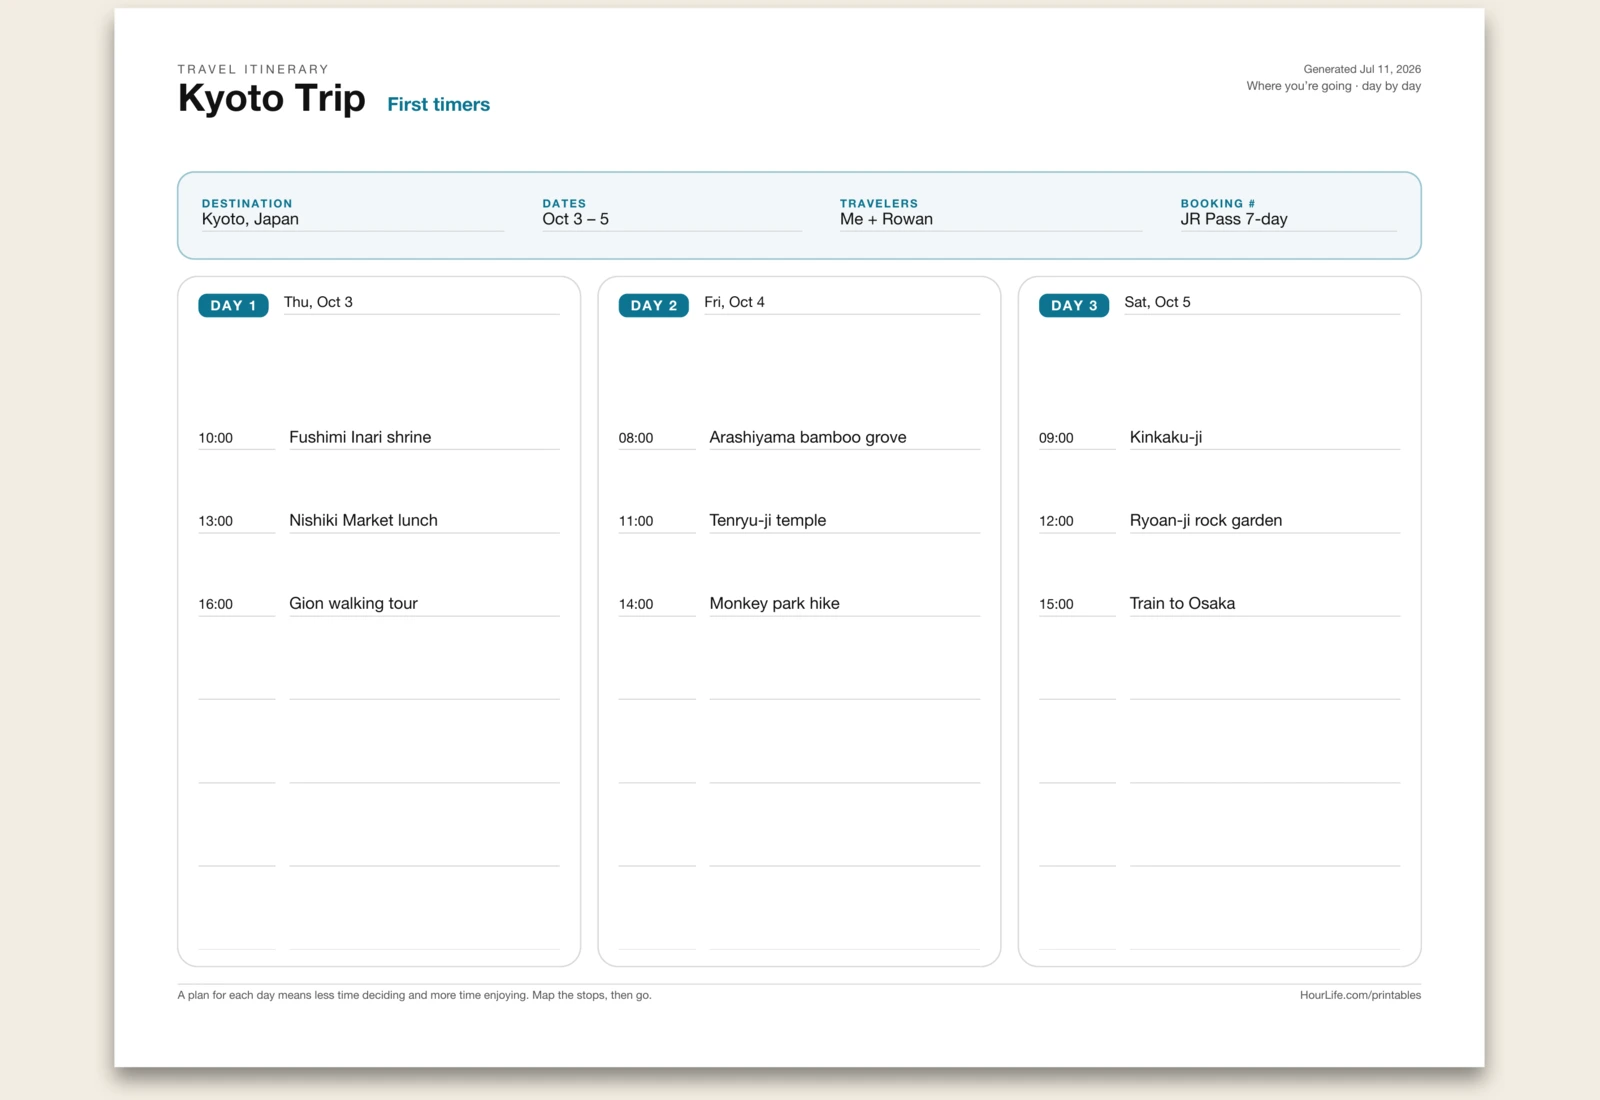The height and width of the screenshot is (1100, 1600).
Task: Select the 09:00 time on Day 3
Action: [x=1076, y=438]
